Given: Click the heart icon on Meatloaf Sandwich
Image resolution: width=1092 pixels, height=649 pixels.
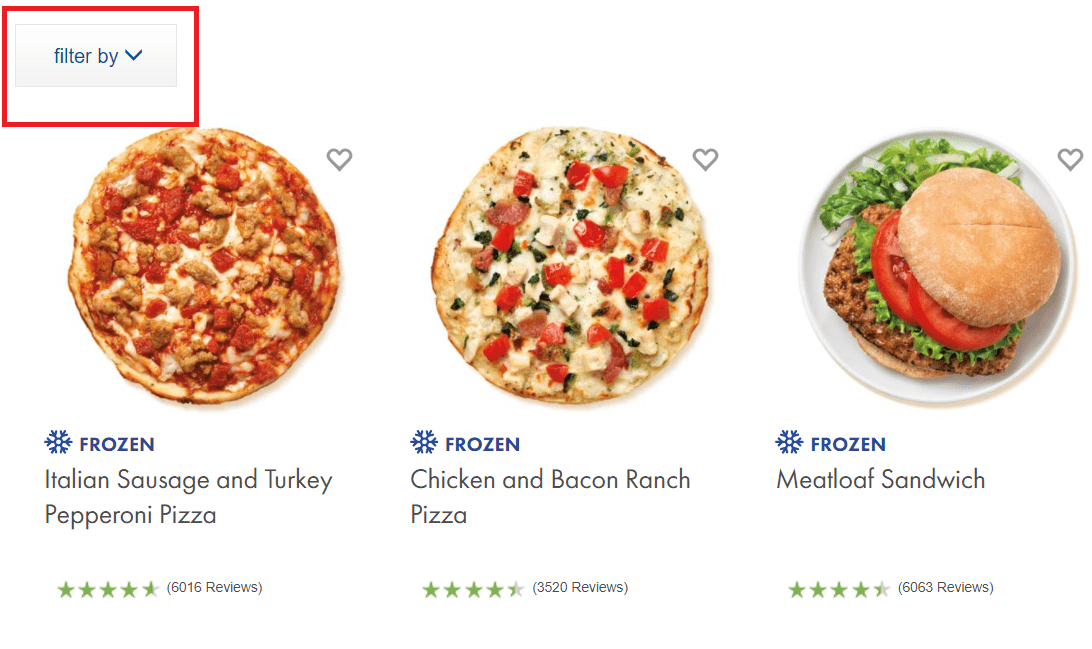Looking at the screenshot, I should [x=1070, y=159].
